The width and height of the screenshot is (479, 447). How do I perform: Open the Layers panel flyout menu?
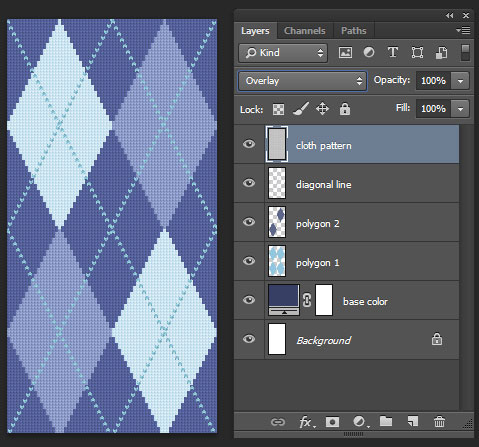coord(463,30)
